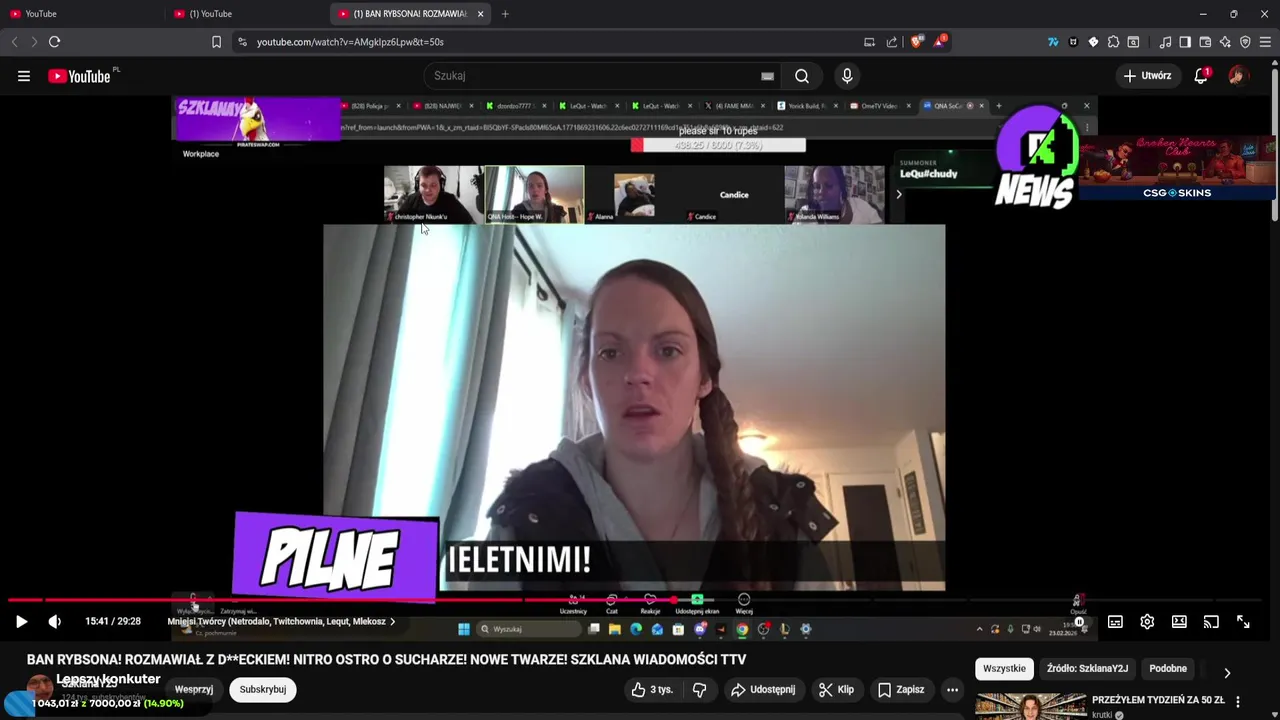
Task: Run search with the magnifier button
Action: tap(802, 76)
